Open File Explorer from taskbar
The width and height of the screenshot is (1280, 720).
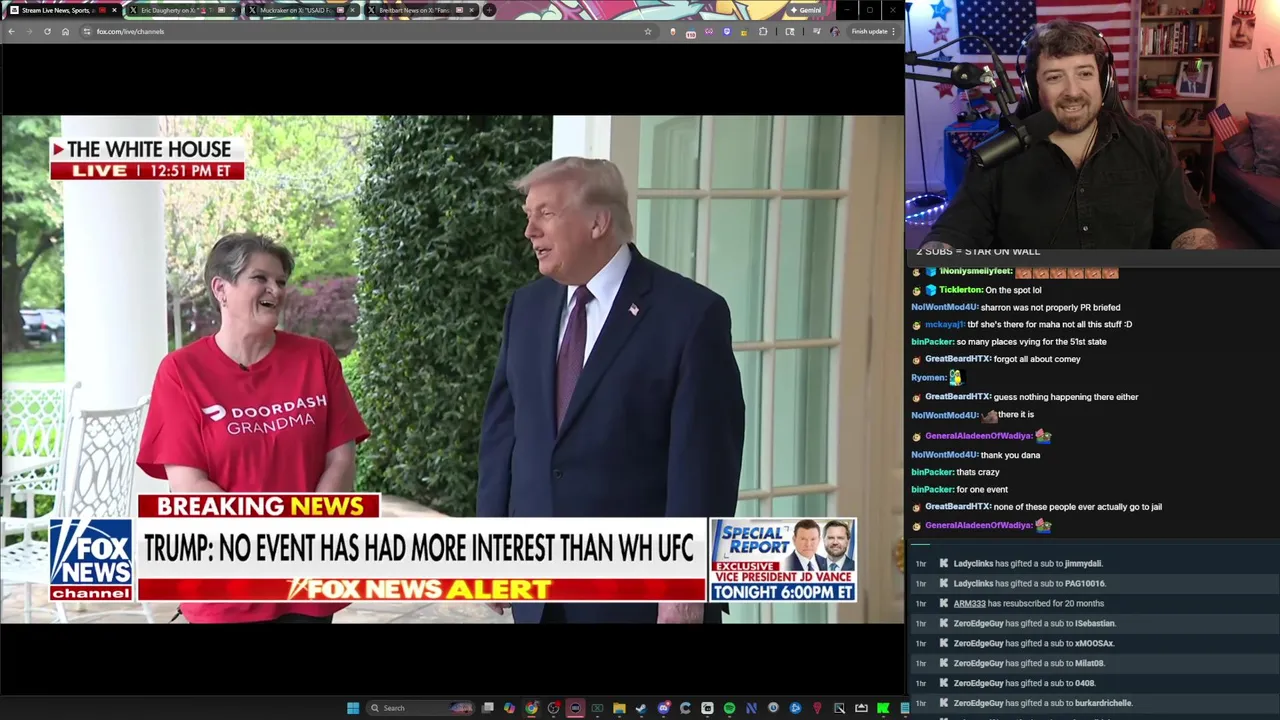pos(619,708)
